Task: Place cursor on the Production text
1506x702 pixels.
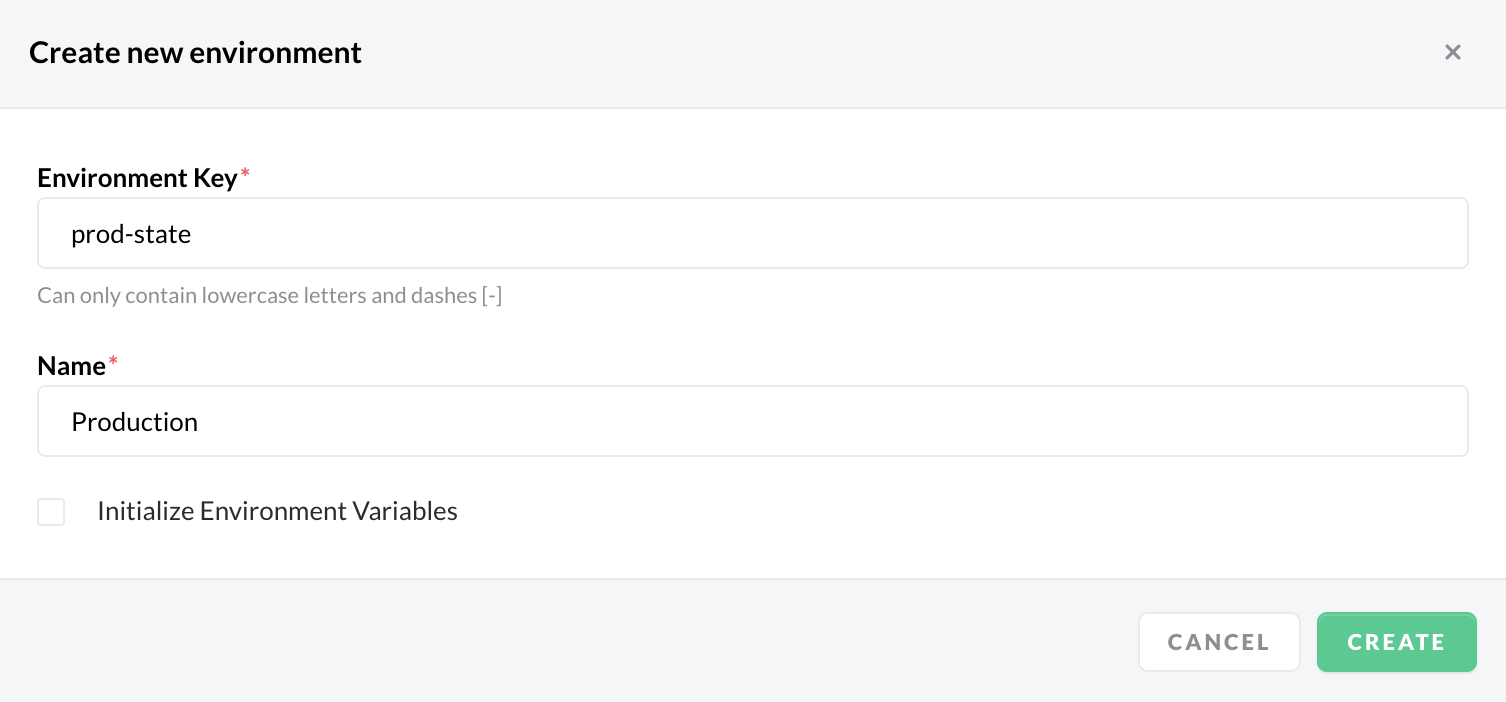Action: (x=134, y=422)
